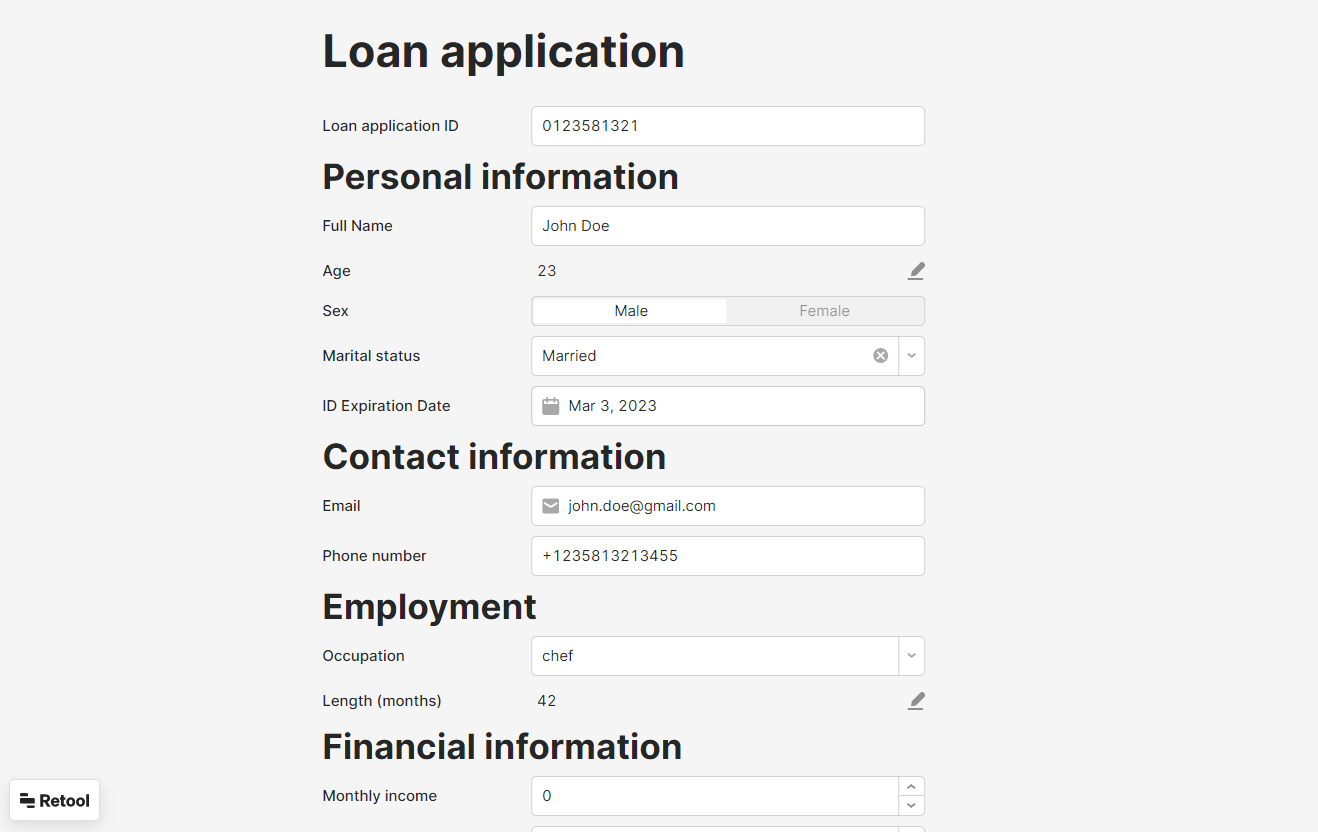Select Male in the Sex toggle
Viewport: 1318px width, 832px height.
pos(630,311)
